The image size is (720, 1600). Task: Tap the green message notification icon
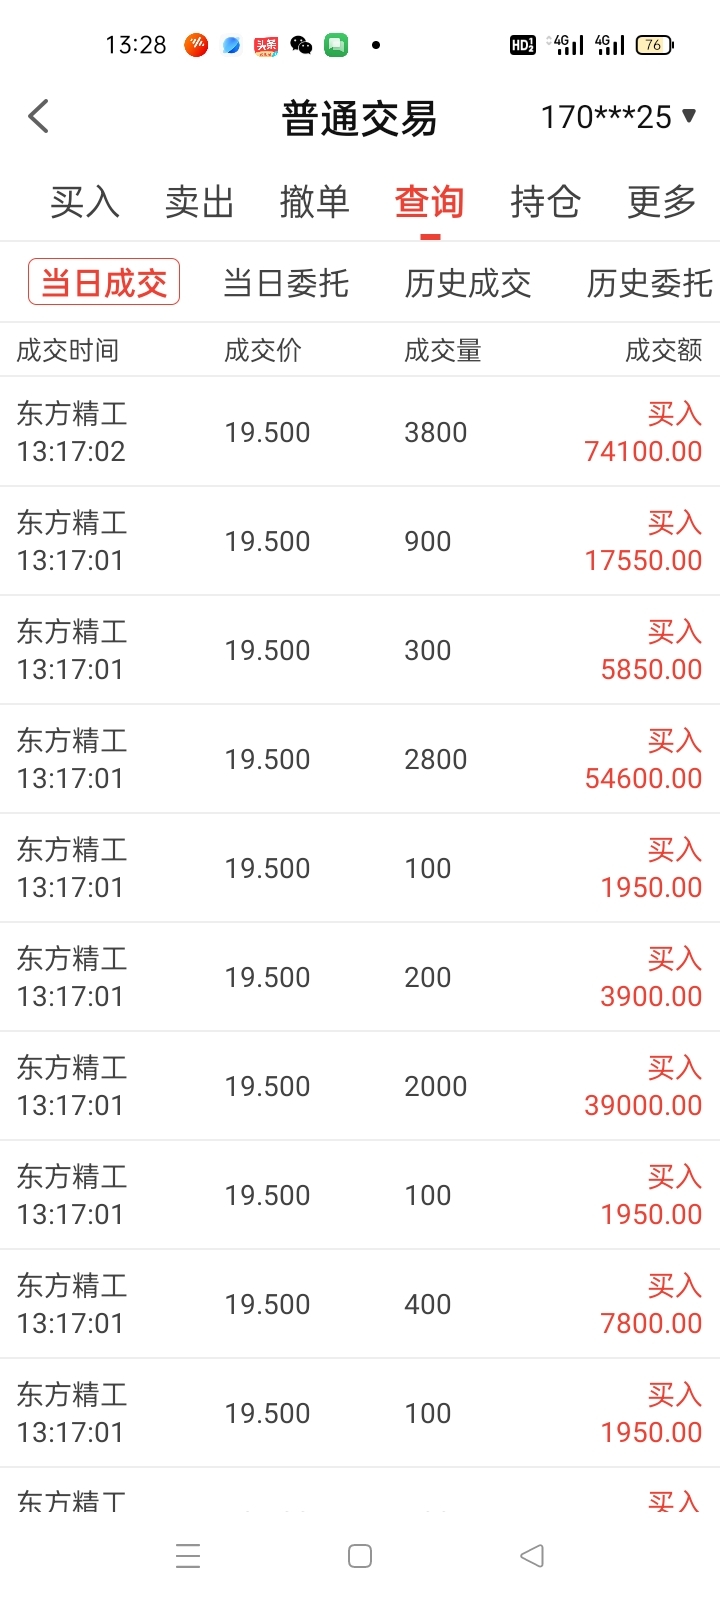[336, 45]
